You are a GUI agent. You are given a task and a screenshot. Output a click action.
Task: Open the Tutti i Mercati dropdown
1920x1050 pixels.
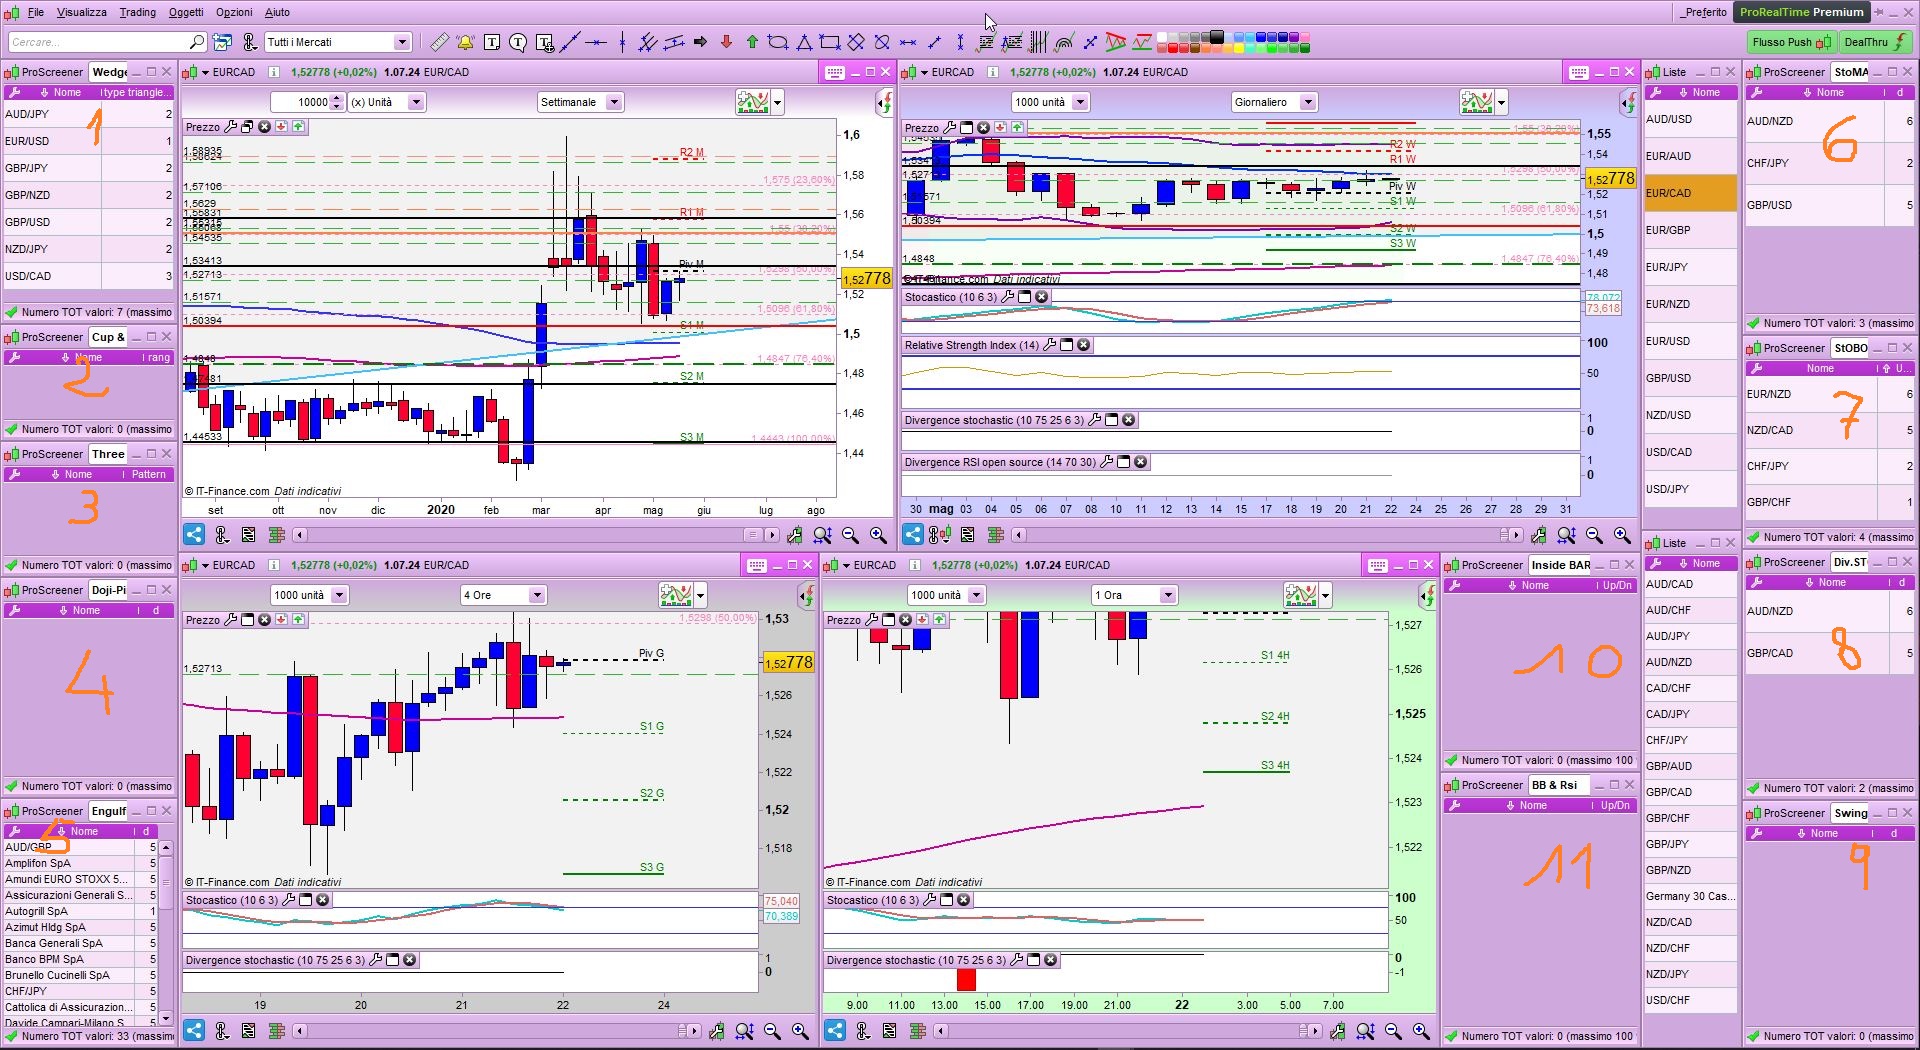point(402,42)
